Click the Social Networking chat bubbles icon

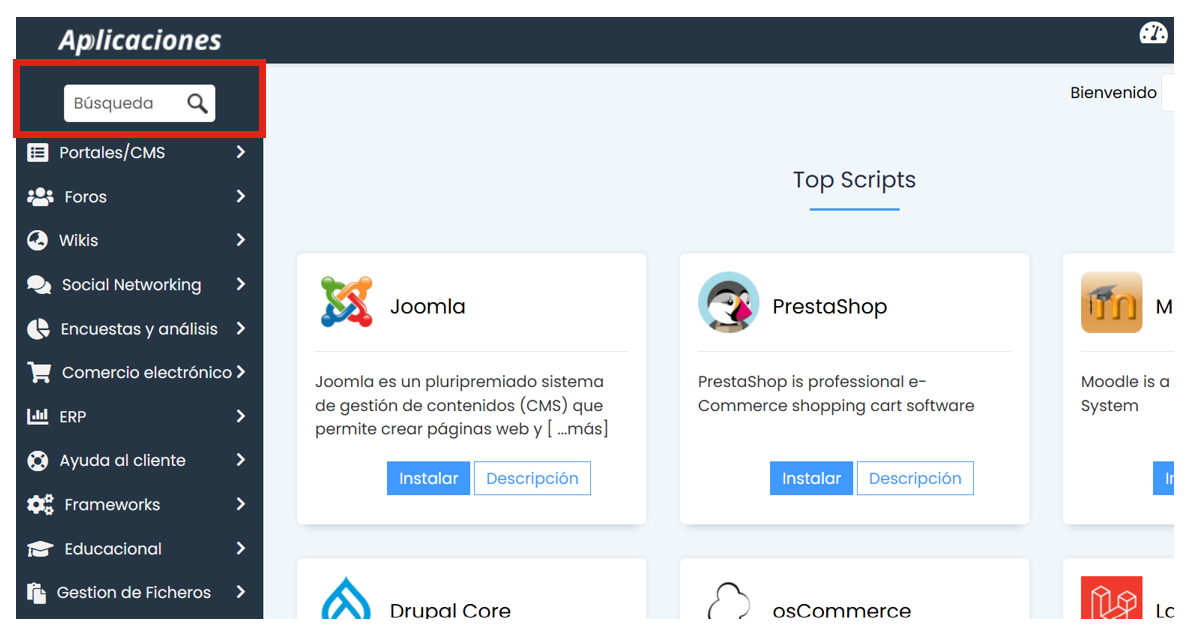39,285
